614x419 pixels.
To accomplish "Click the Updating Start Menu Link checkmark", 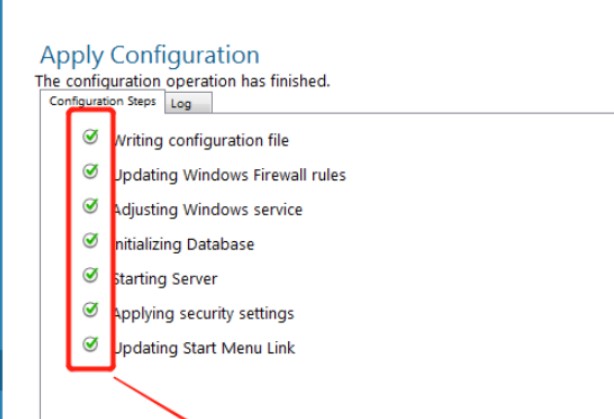I will click(x=91, y=345).
